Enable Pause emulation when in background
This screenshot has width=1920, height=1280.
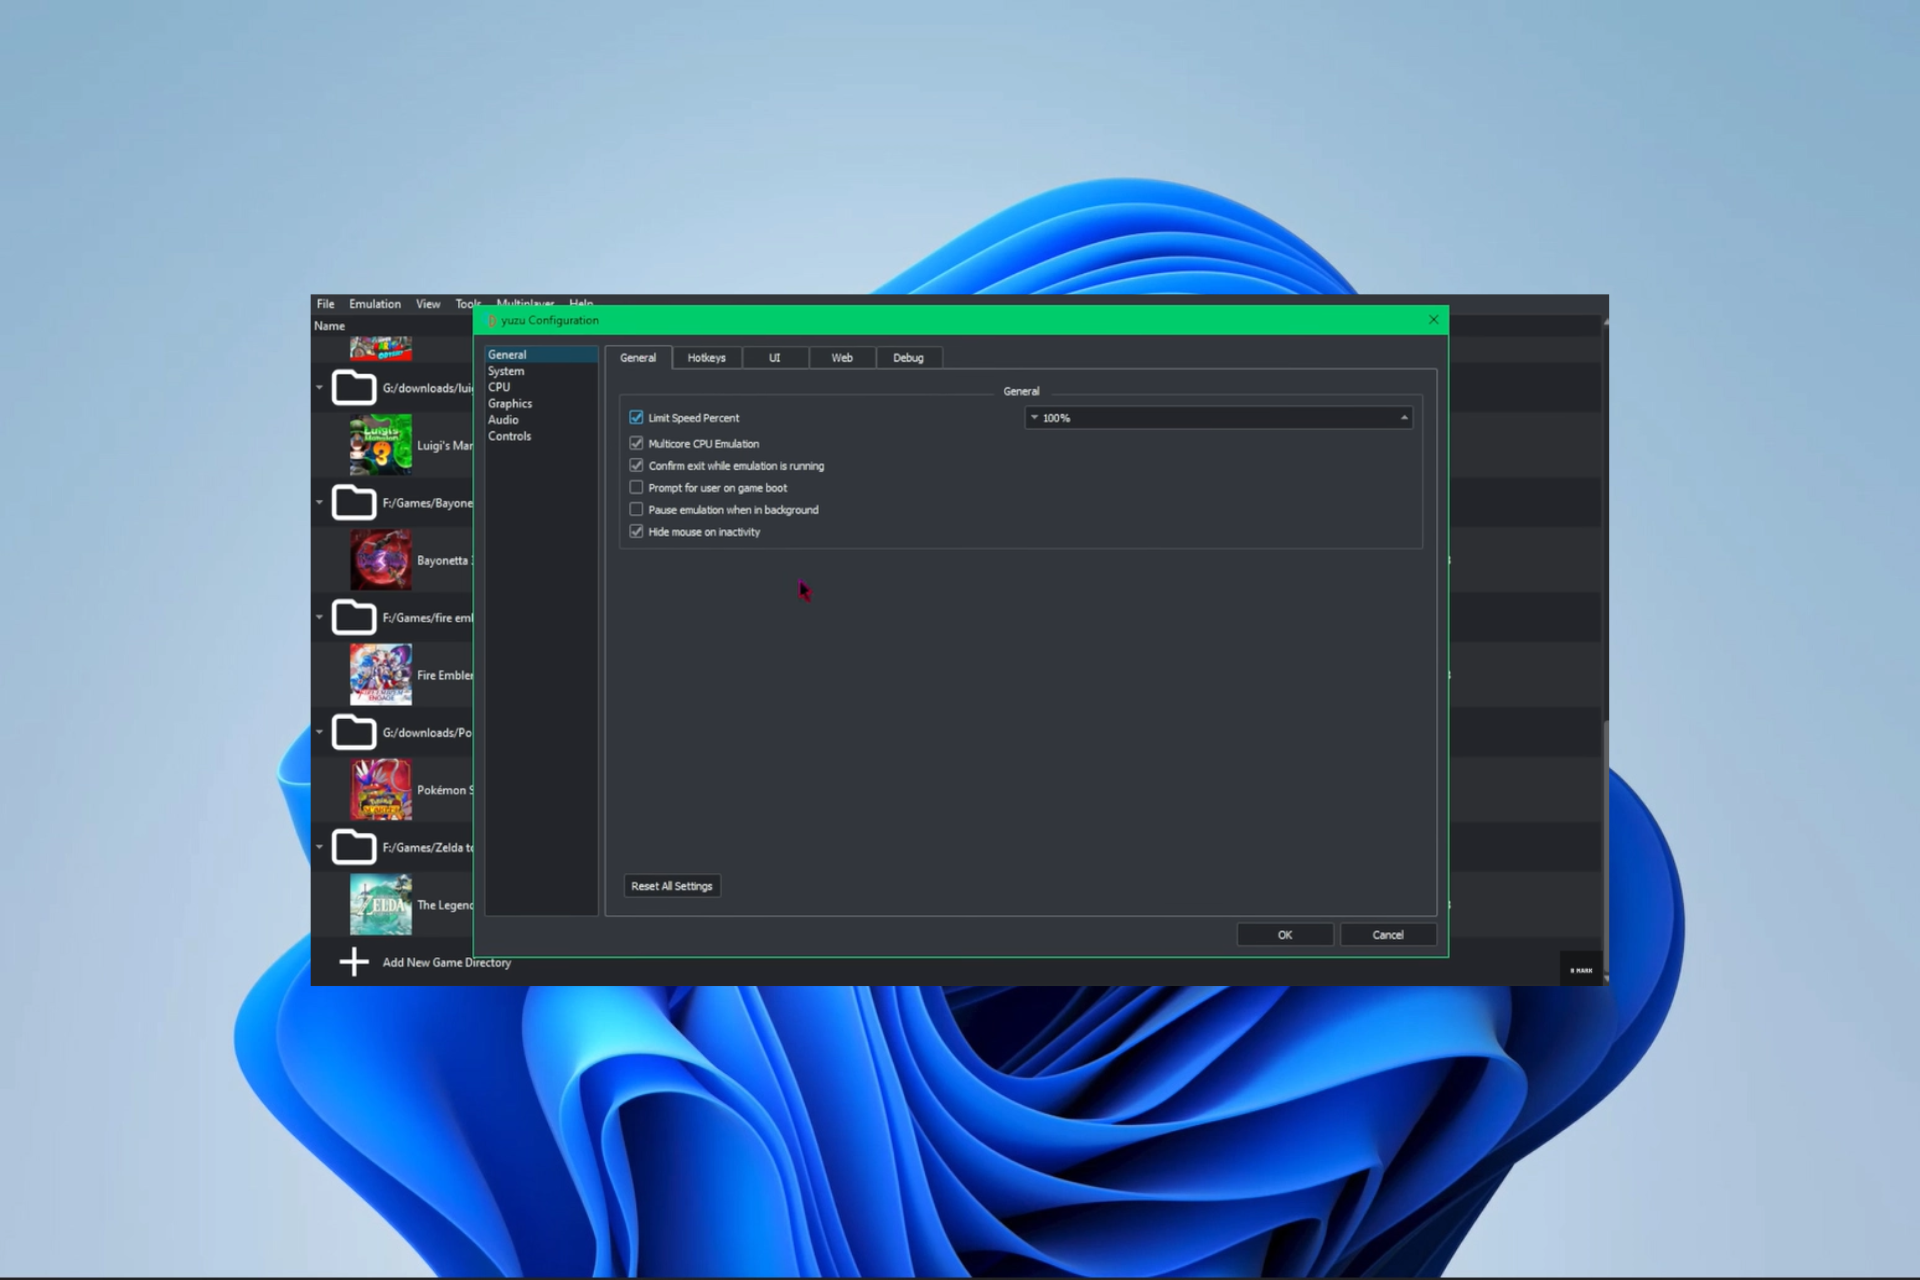point(636,509)
